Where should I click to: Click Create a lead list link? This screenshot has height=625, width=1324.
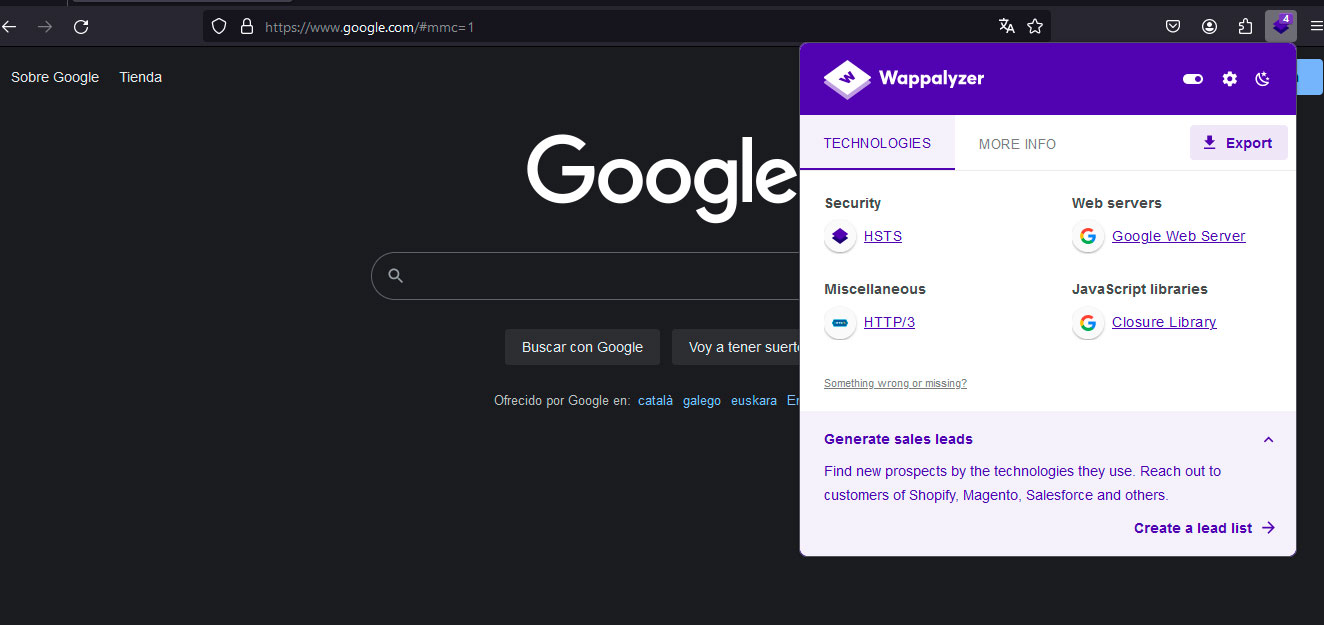coord(1204,528)
